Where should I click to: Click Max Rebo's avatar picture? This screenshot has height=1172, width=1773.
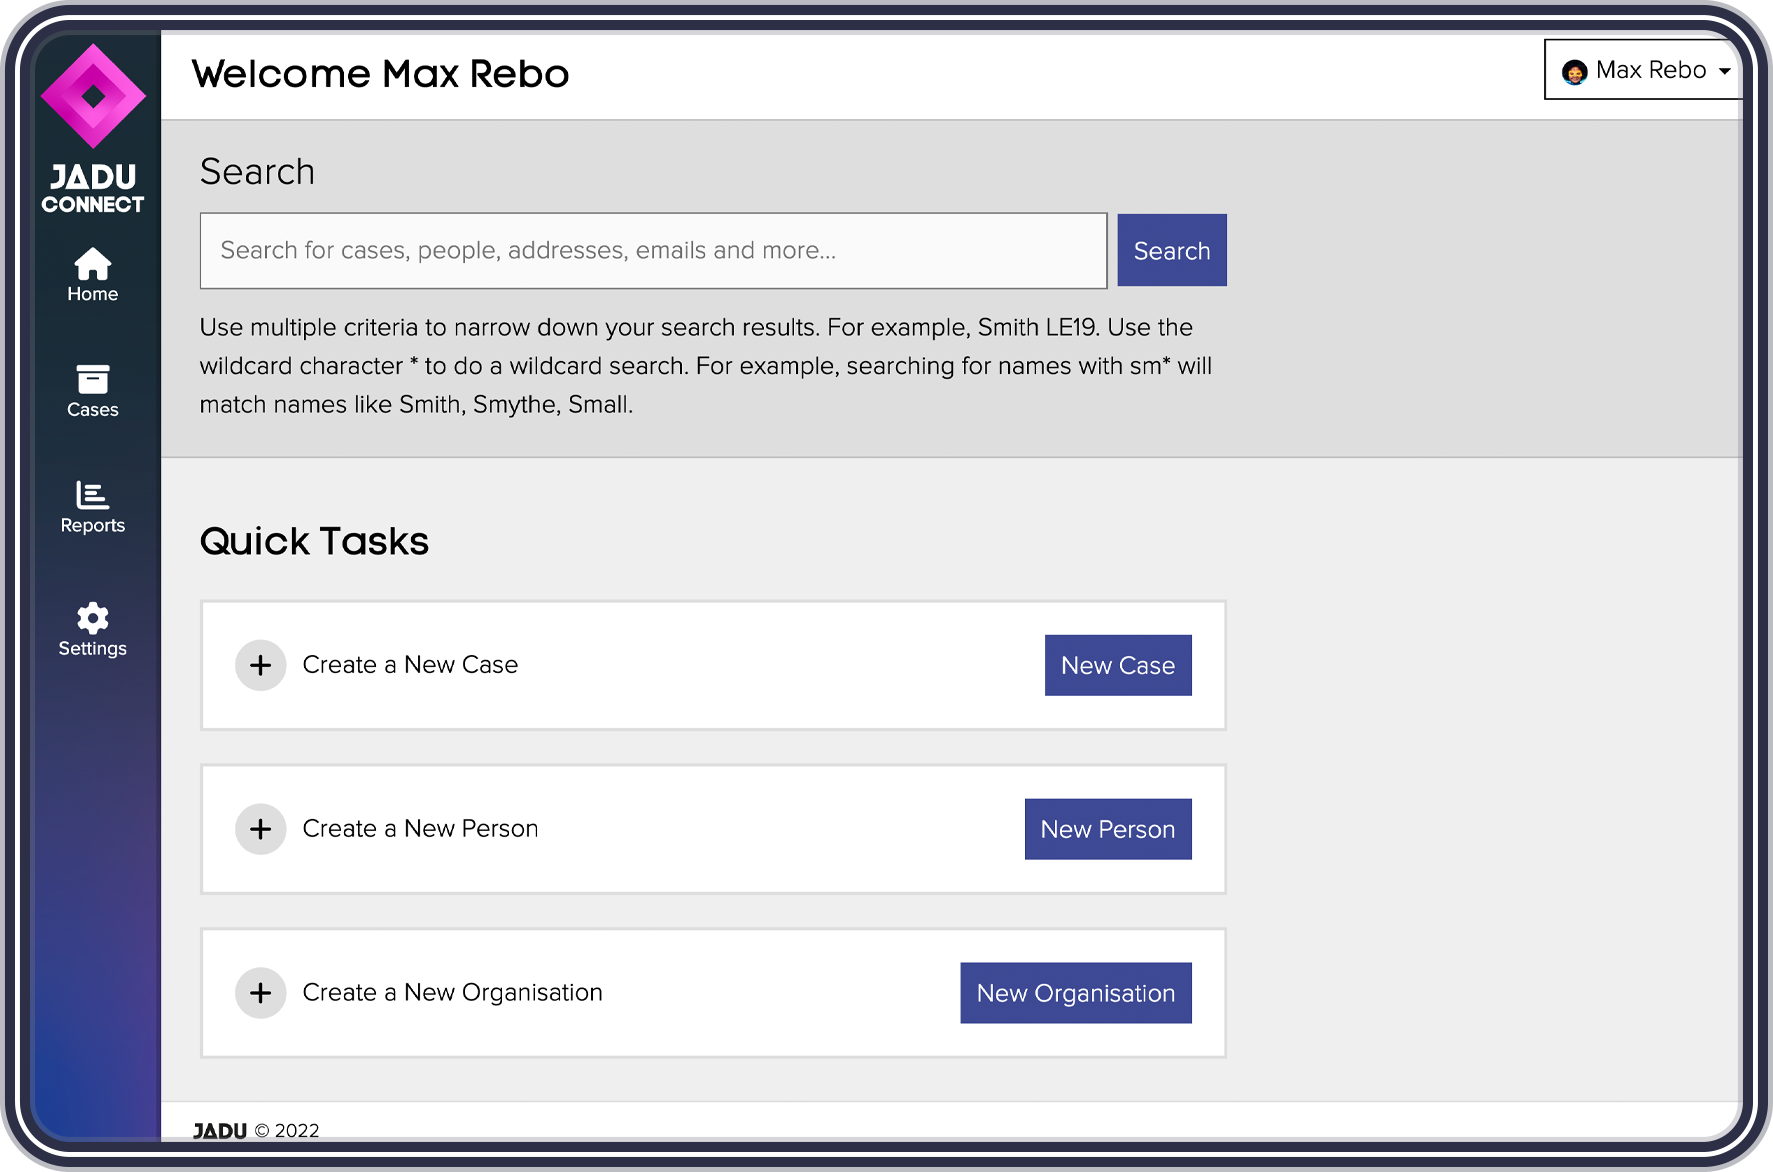pos(1575,71)
